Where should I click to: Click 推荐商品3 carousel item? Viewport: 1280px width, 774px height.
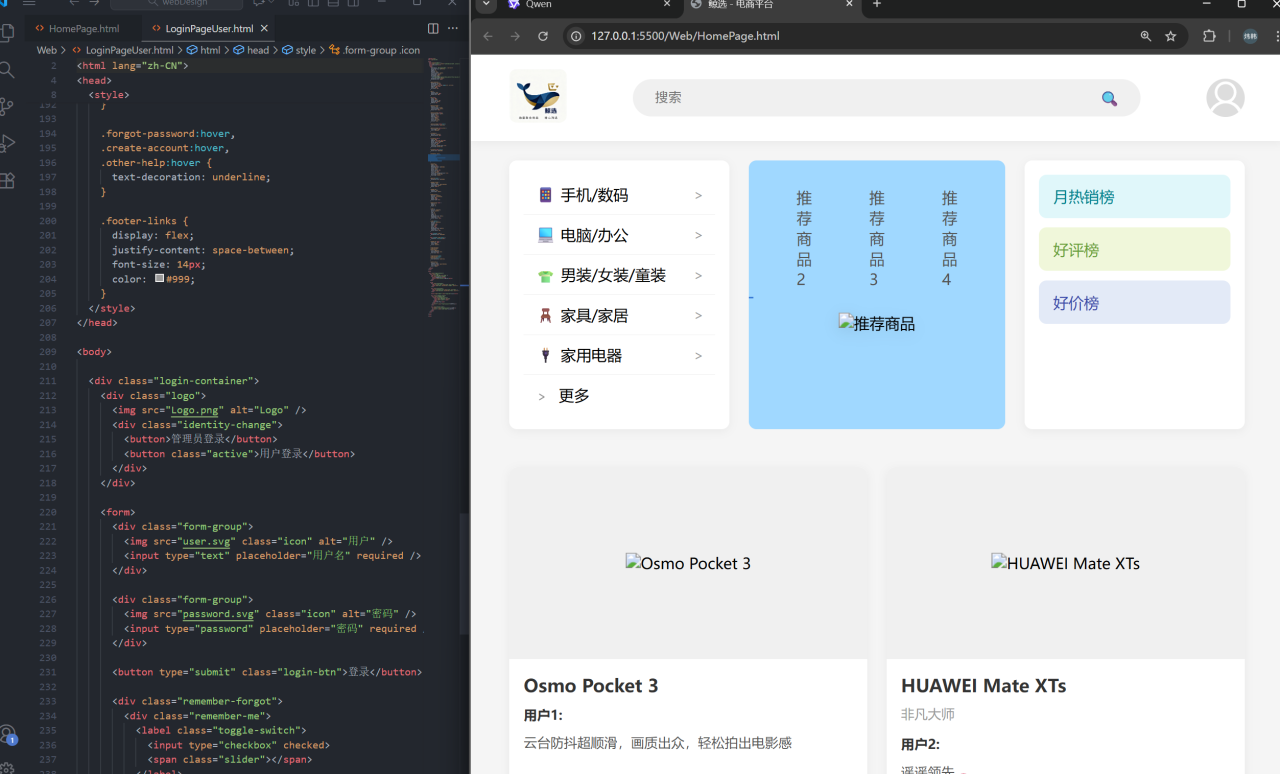click(877, 239)
